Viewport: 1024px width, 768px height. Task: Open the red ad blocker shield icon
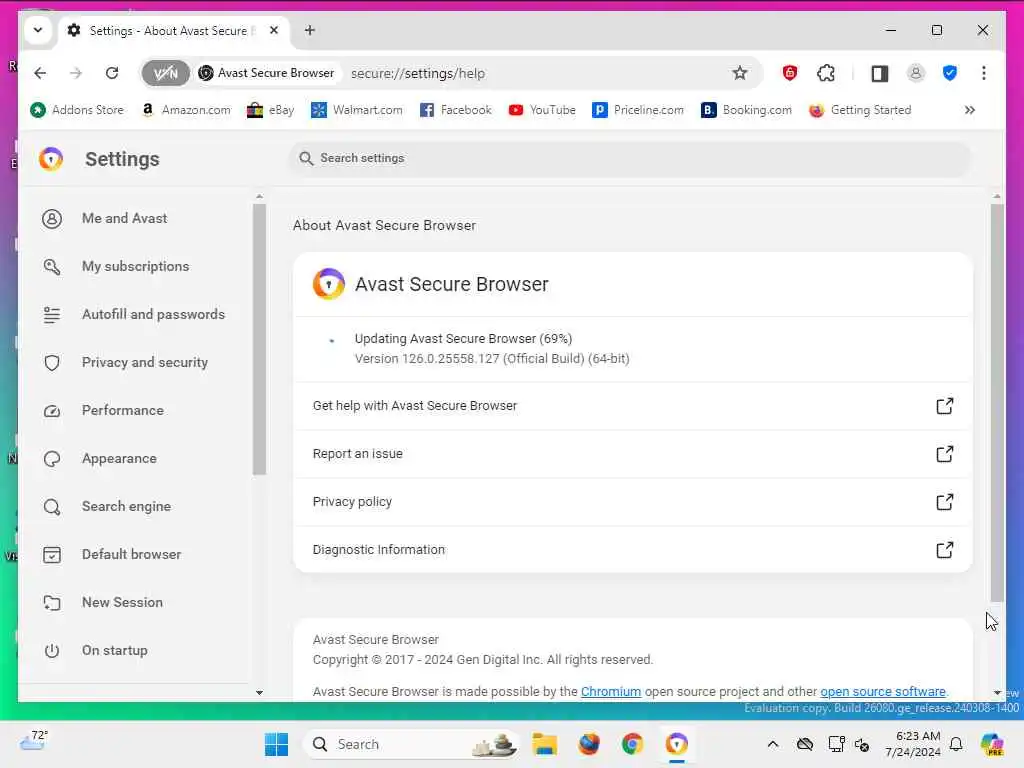click(x=790, y=73)
